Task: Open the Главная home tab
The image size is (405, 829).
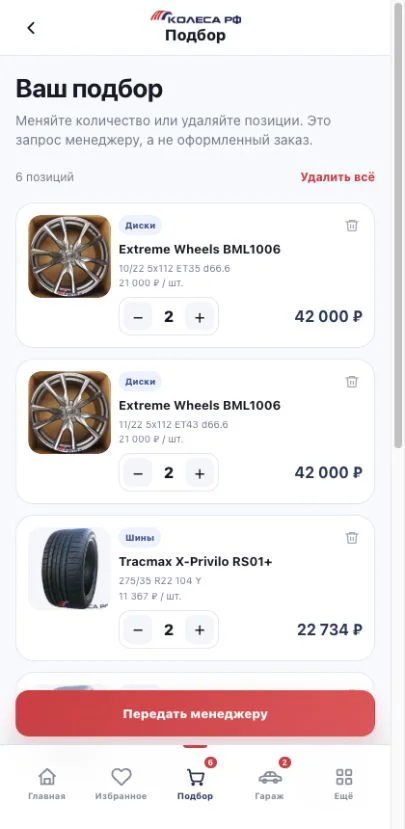Action: 47,784
